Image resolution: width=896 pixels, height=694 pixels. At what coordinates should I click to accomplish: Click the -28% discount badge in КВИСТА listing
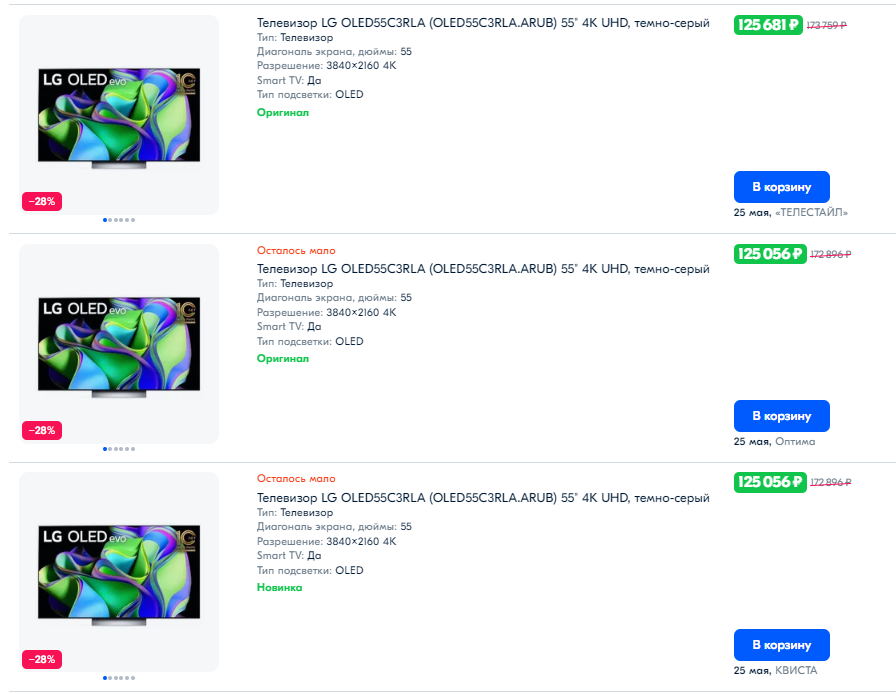pyautogui.click(x=43, y=659)
